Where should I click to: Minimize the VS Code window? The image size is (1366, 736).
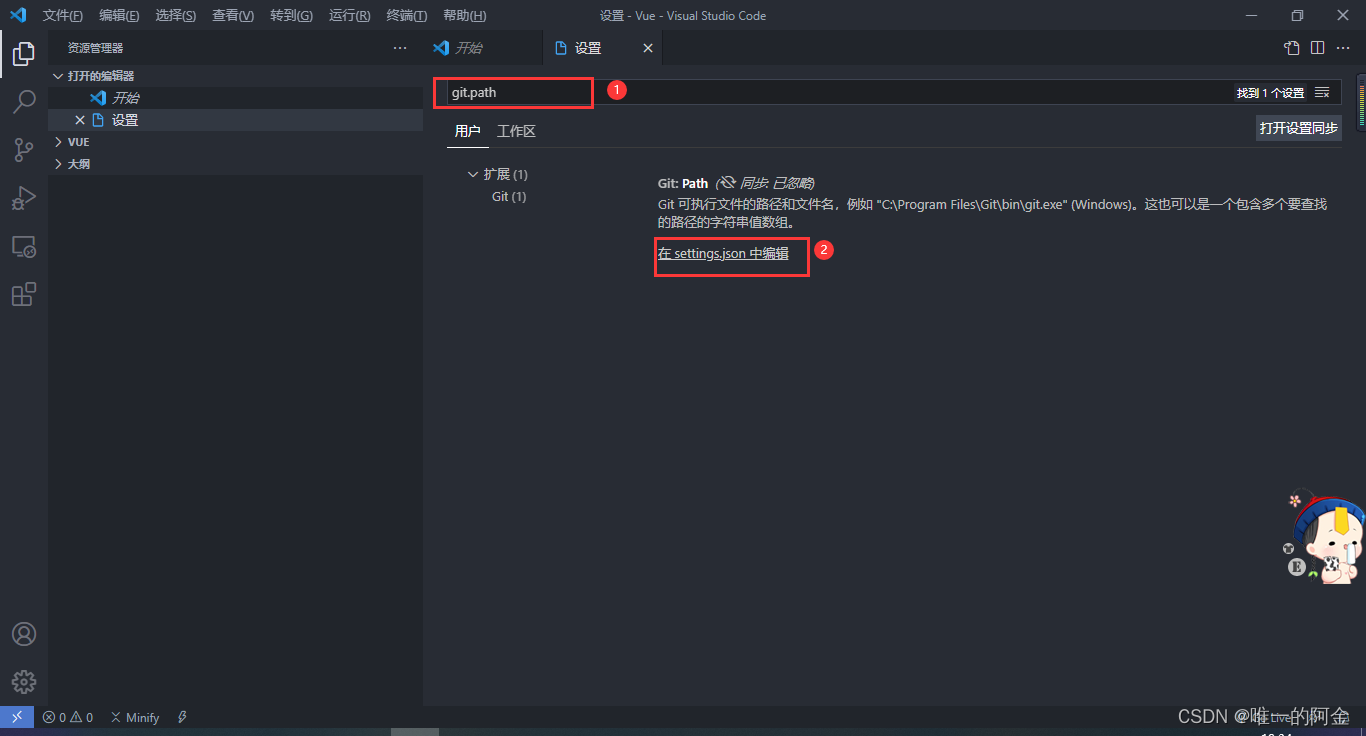coord(1252,15)
